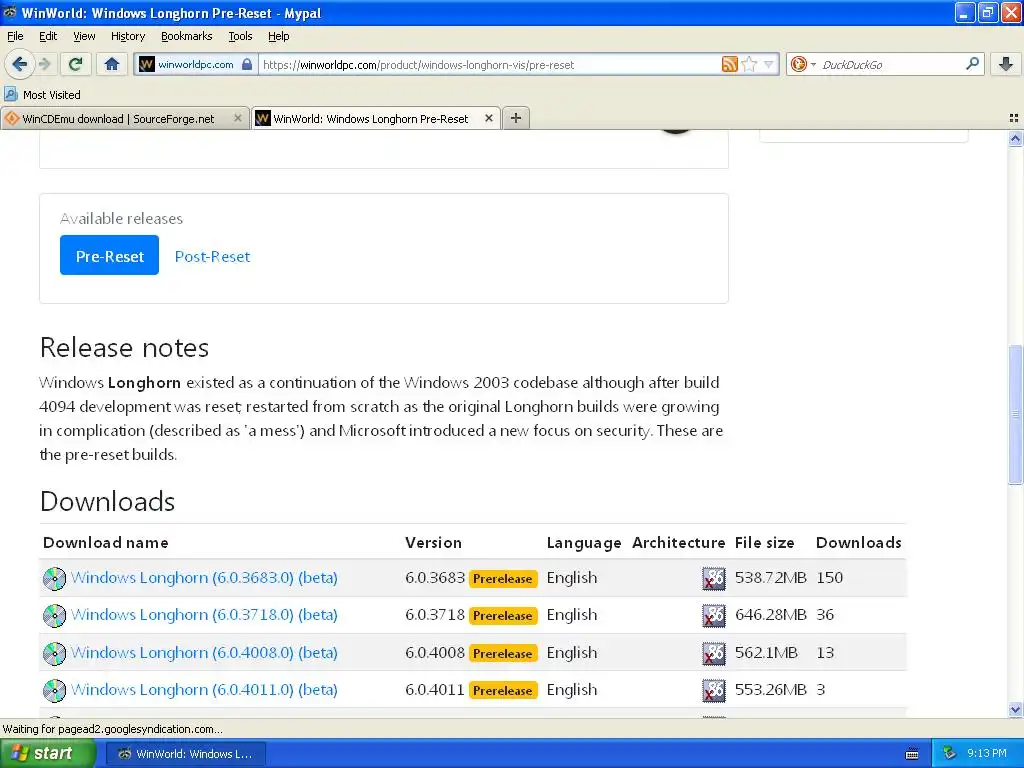Click the disc icon for Longhorn 6.0.3718.0
Screen dimensions: 1024x768
[54, 616]
